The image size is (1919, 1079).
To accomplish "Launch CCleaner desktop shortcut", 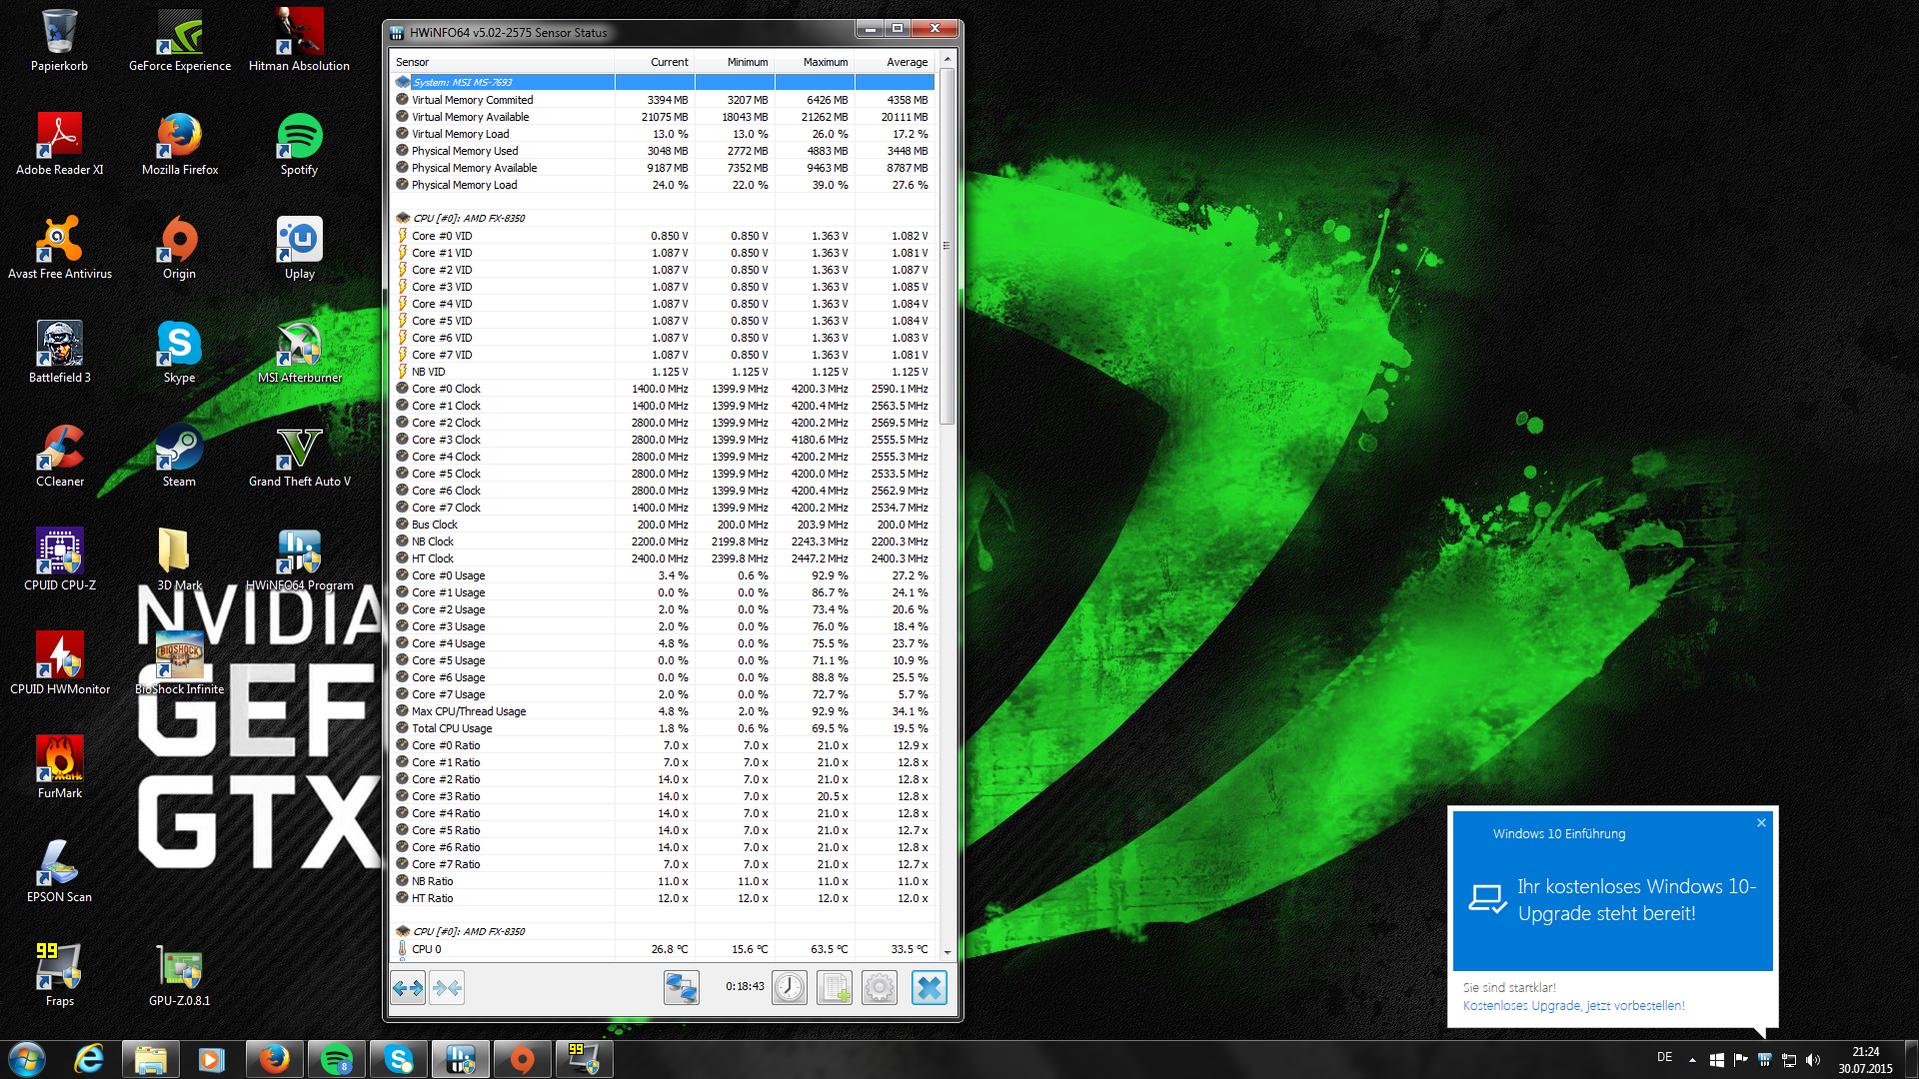I will (59, 457).
